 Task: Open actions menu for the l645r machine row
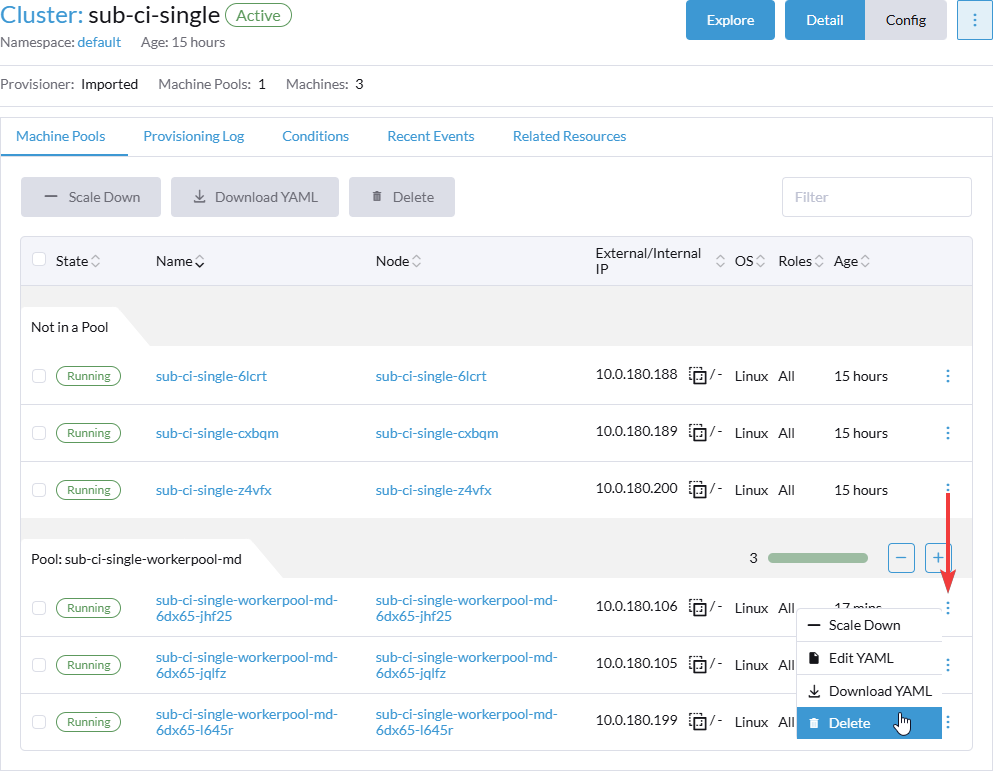pos(948,722)
